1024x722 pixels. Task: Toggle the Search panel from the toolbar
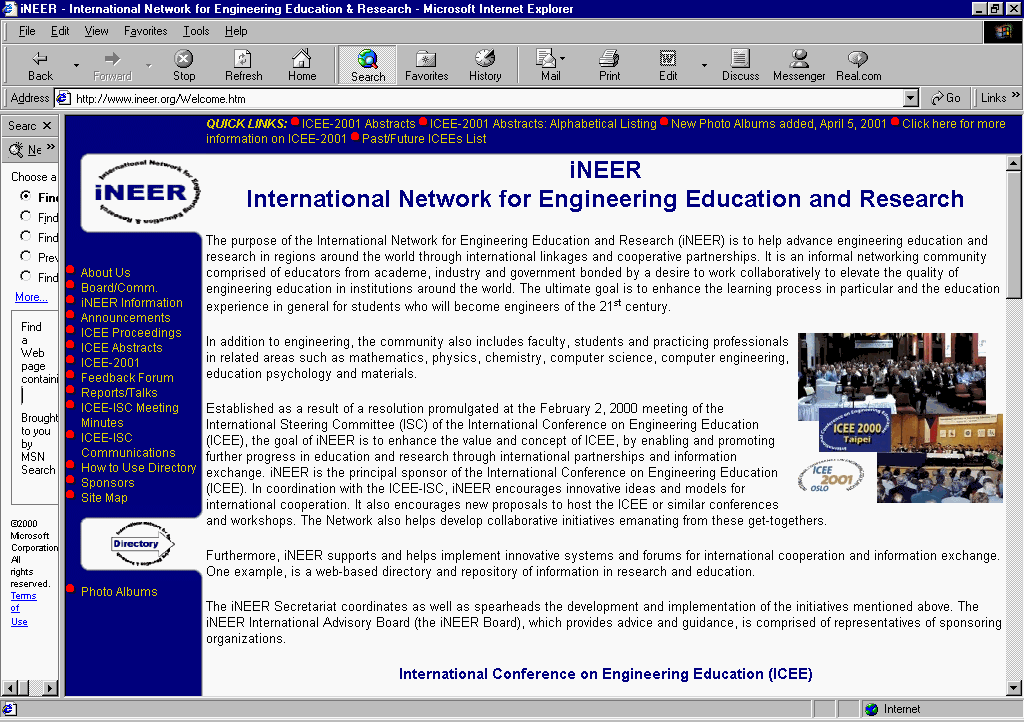(x=368, y=65)
